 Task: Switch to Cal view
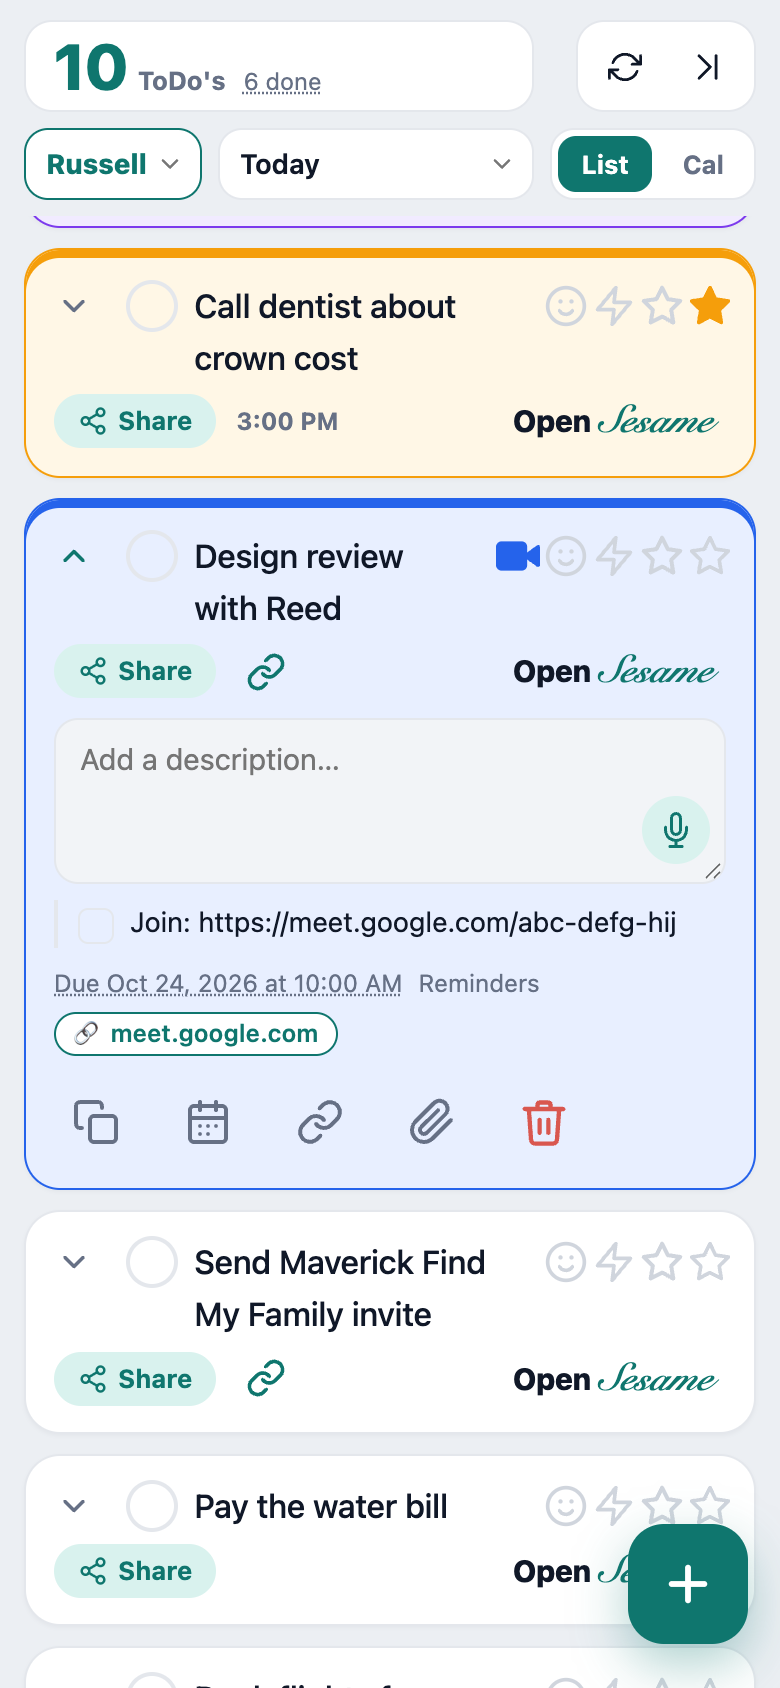click(x=703, y=164)
